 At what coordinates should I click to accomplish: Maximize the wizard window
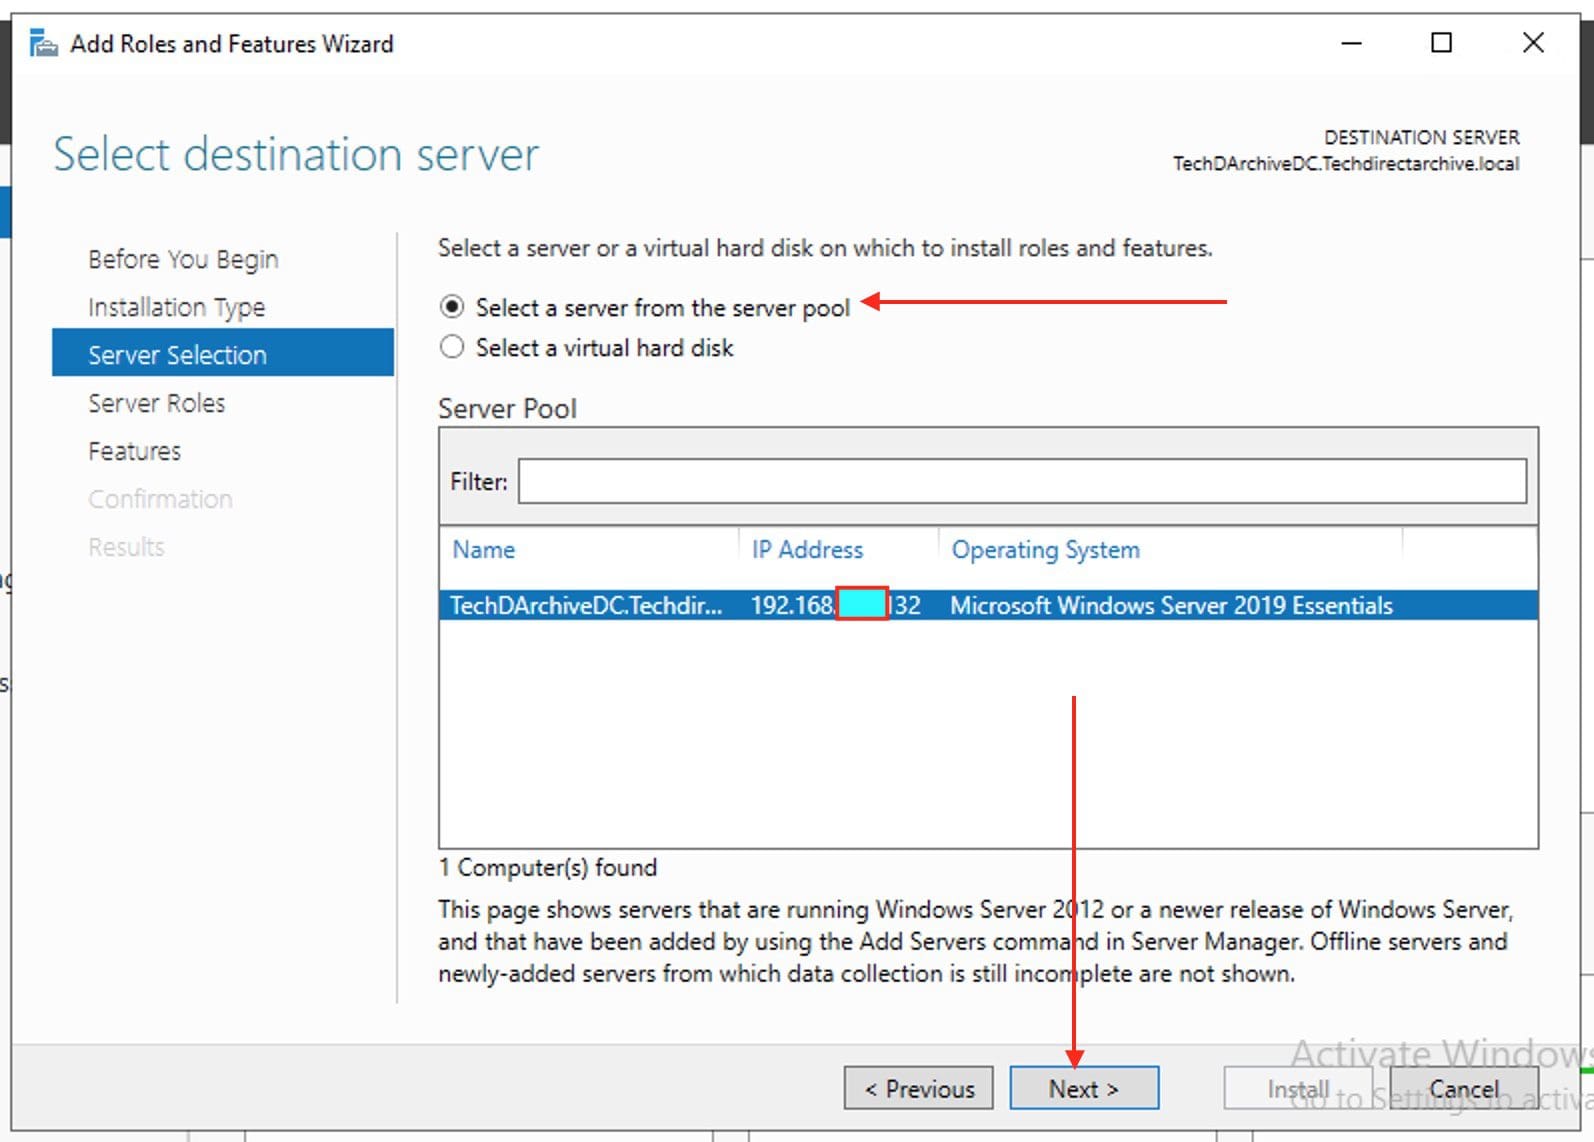point(1441,43)
